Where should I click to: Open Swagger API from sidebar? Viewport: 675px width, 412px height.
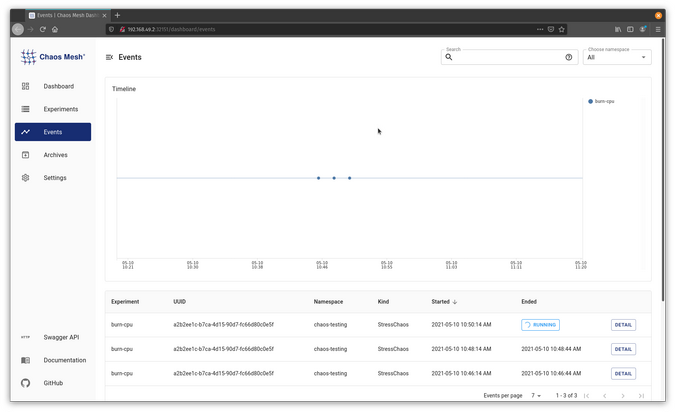pyautogui.click(x=60, y=337)
